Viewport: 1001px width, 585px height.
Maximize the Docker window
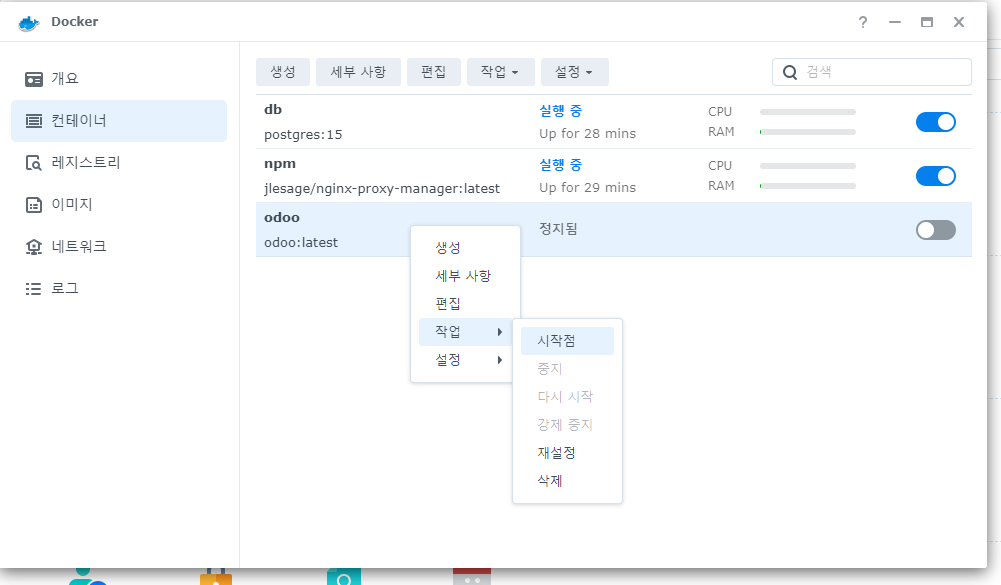coord(926,22)
